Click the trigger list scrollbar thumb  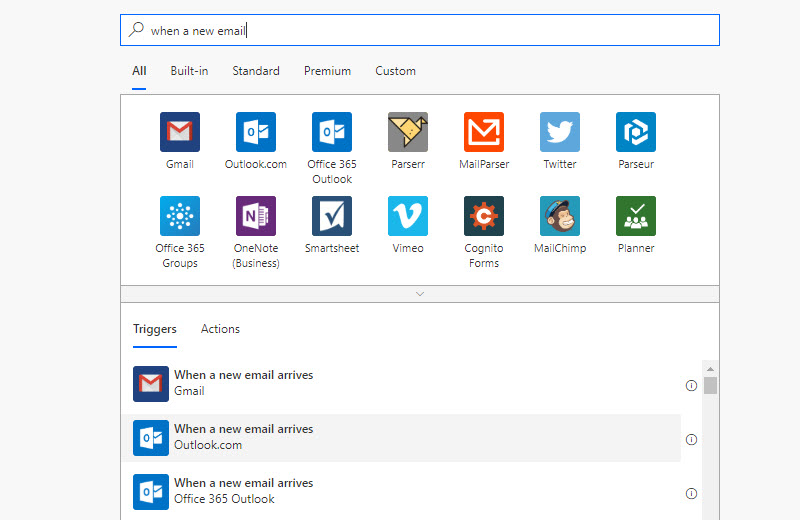tap(710, 385)
